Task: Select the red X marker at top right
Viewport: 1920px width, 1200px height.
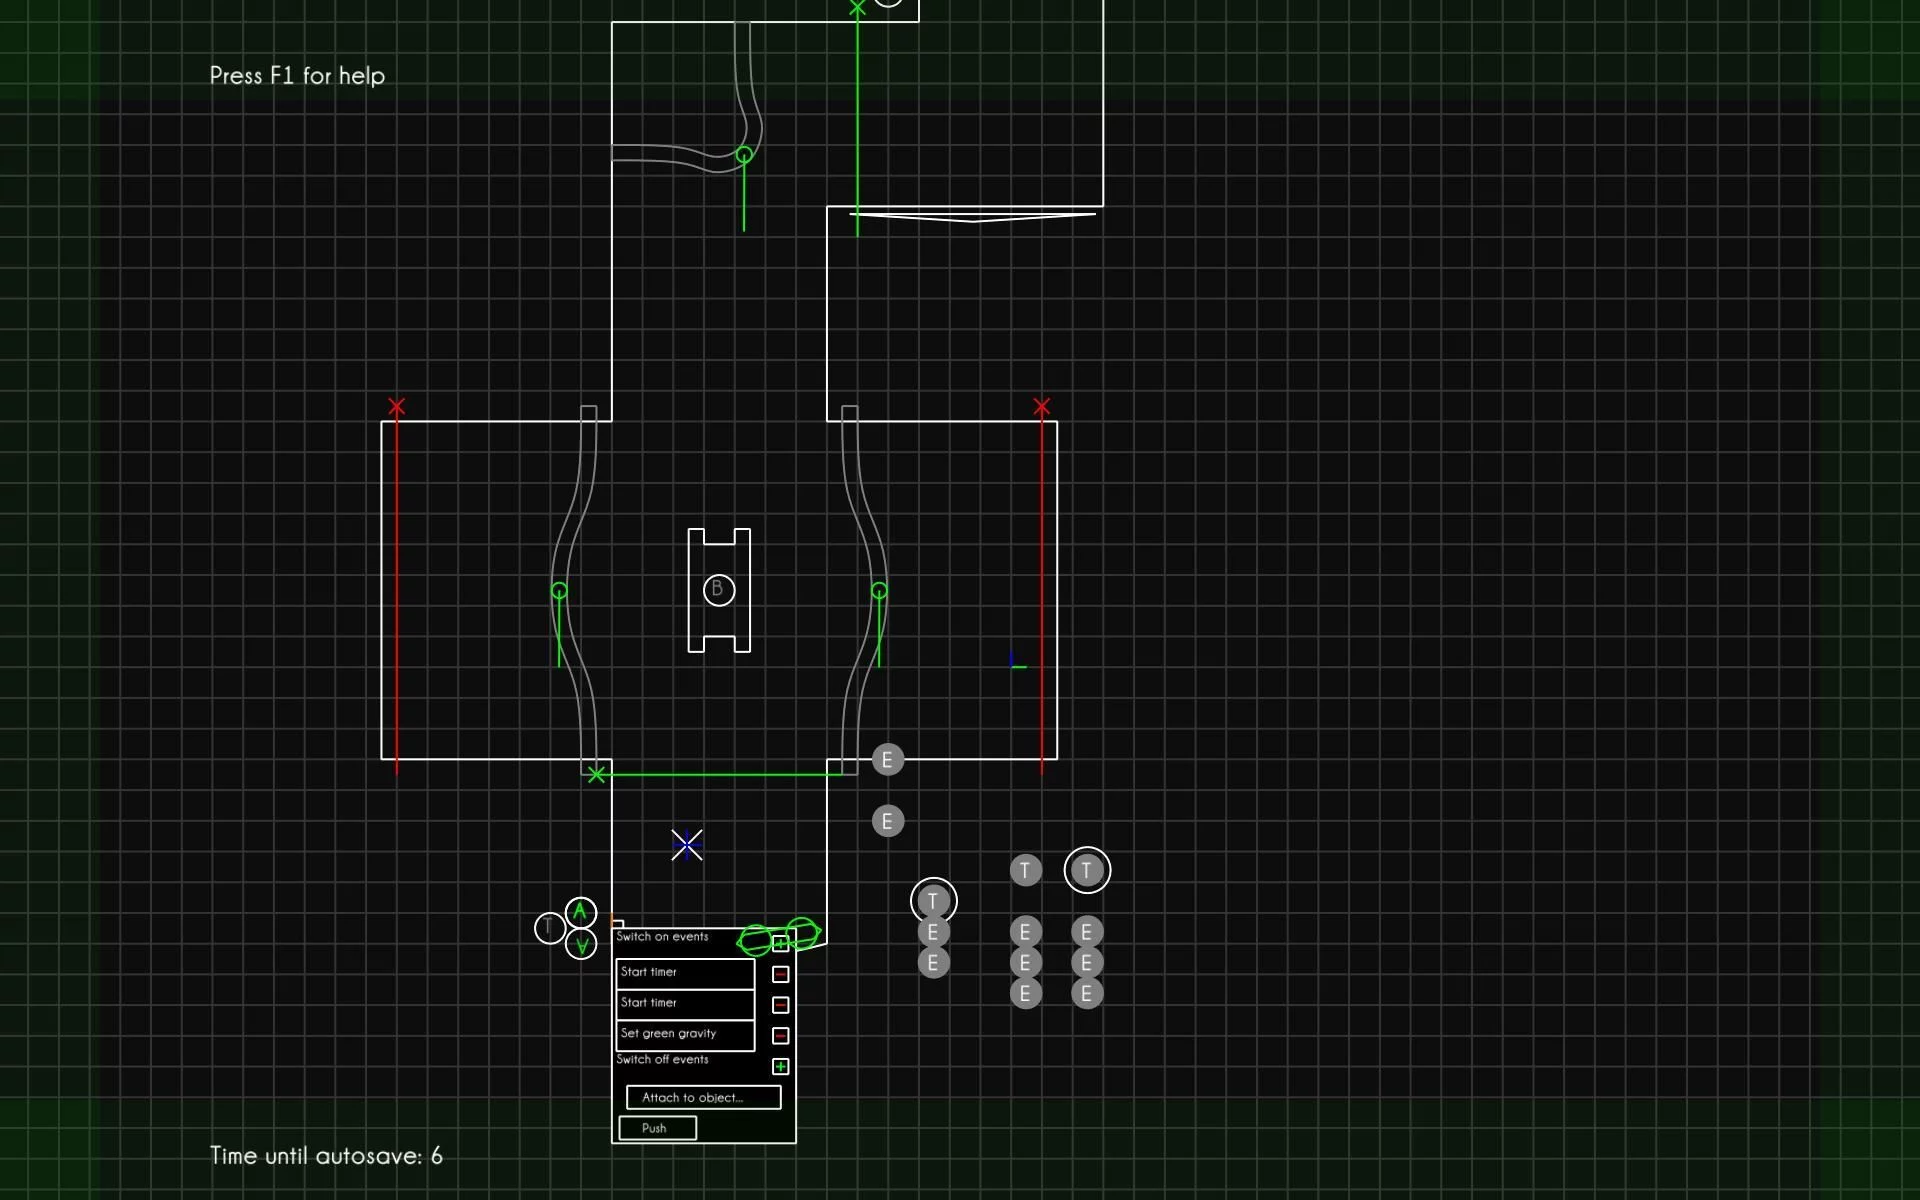Action: 1041,406
